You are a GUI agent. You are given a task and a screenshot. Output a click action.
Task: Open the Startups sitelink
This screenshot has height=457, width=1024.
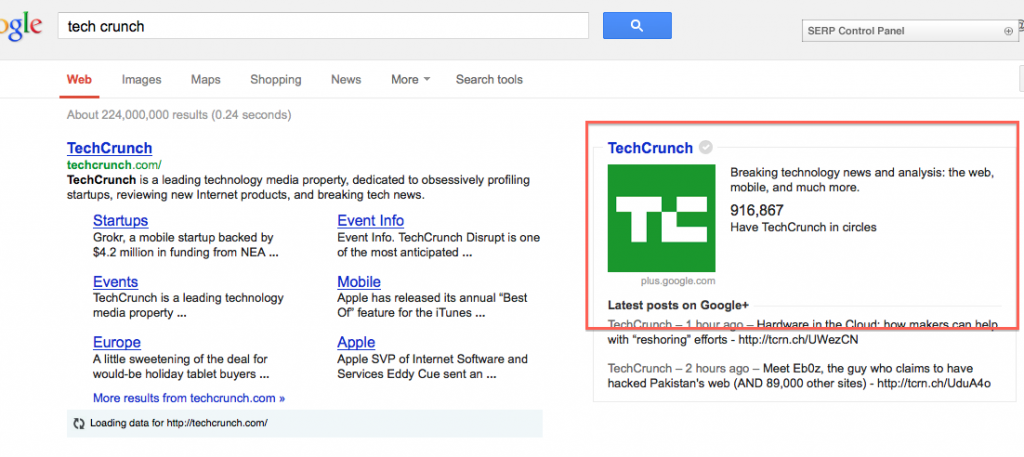pos(120,221)
